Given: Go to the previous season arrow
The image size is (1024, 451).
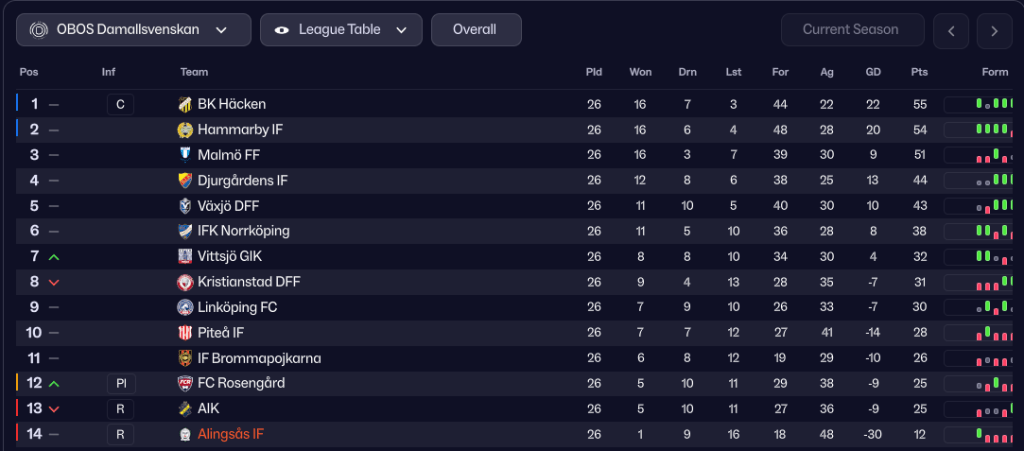Looking at the screenshot, I should click(x=951, y=31).
